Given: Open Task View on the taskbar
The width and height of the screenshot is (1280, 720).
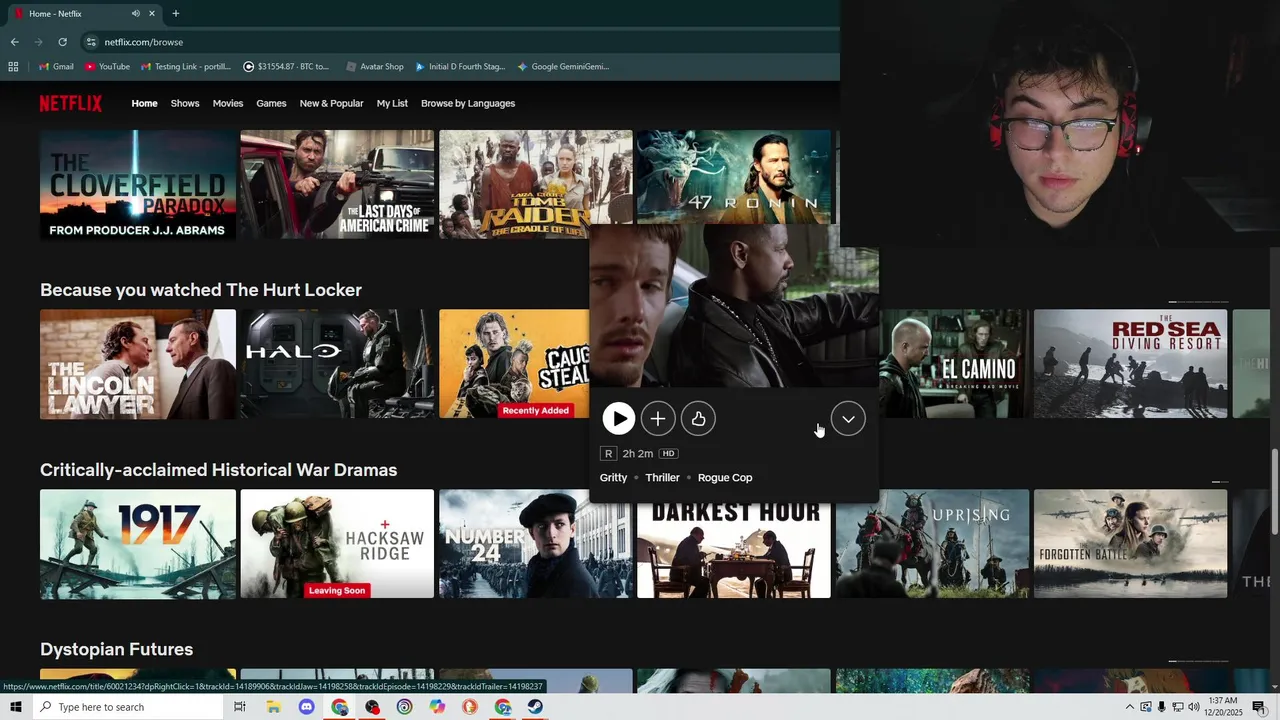Looking at the screenshot, I should click(240, 707).
